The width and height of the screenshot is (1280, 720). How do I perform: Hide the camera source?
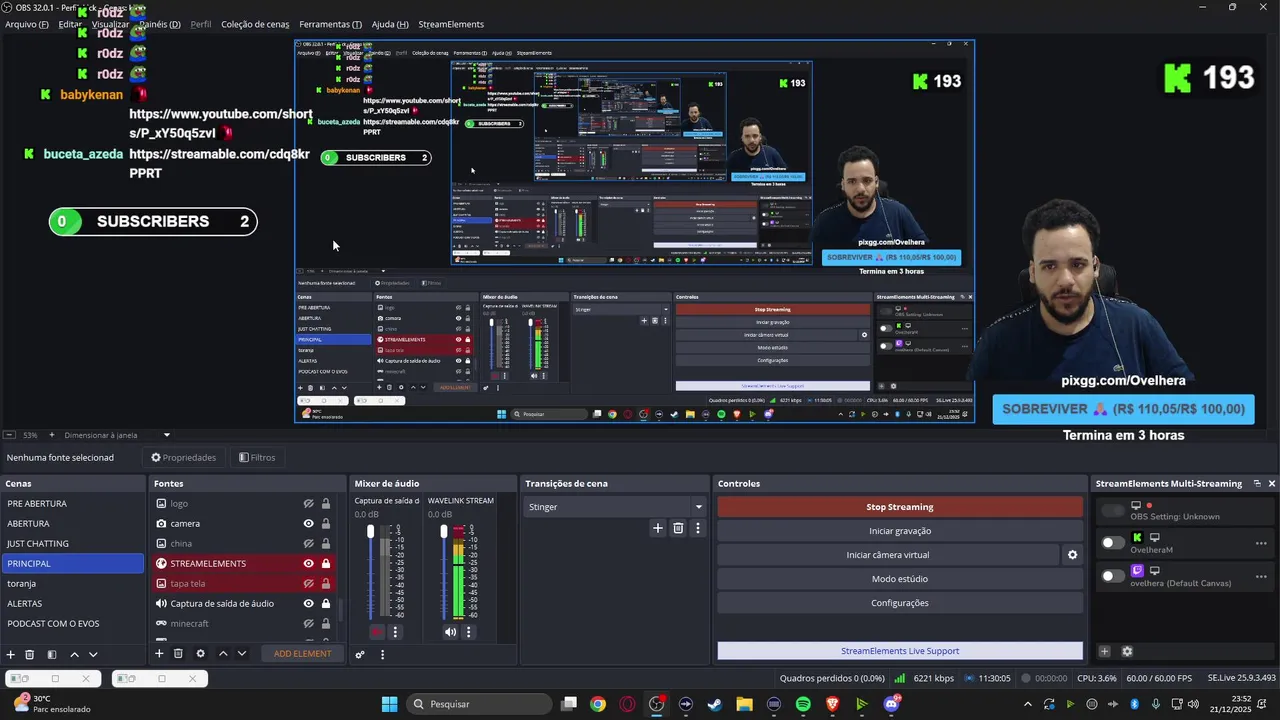click(309, 524)
